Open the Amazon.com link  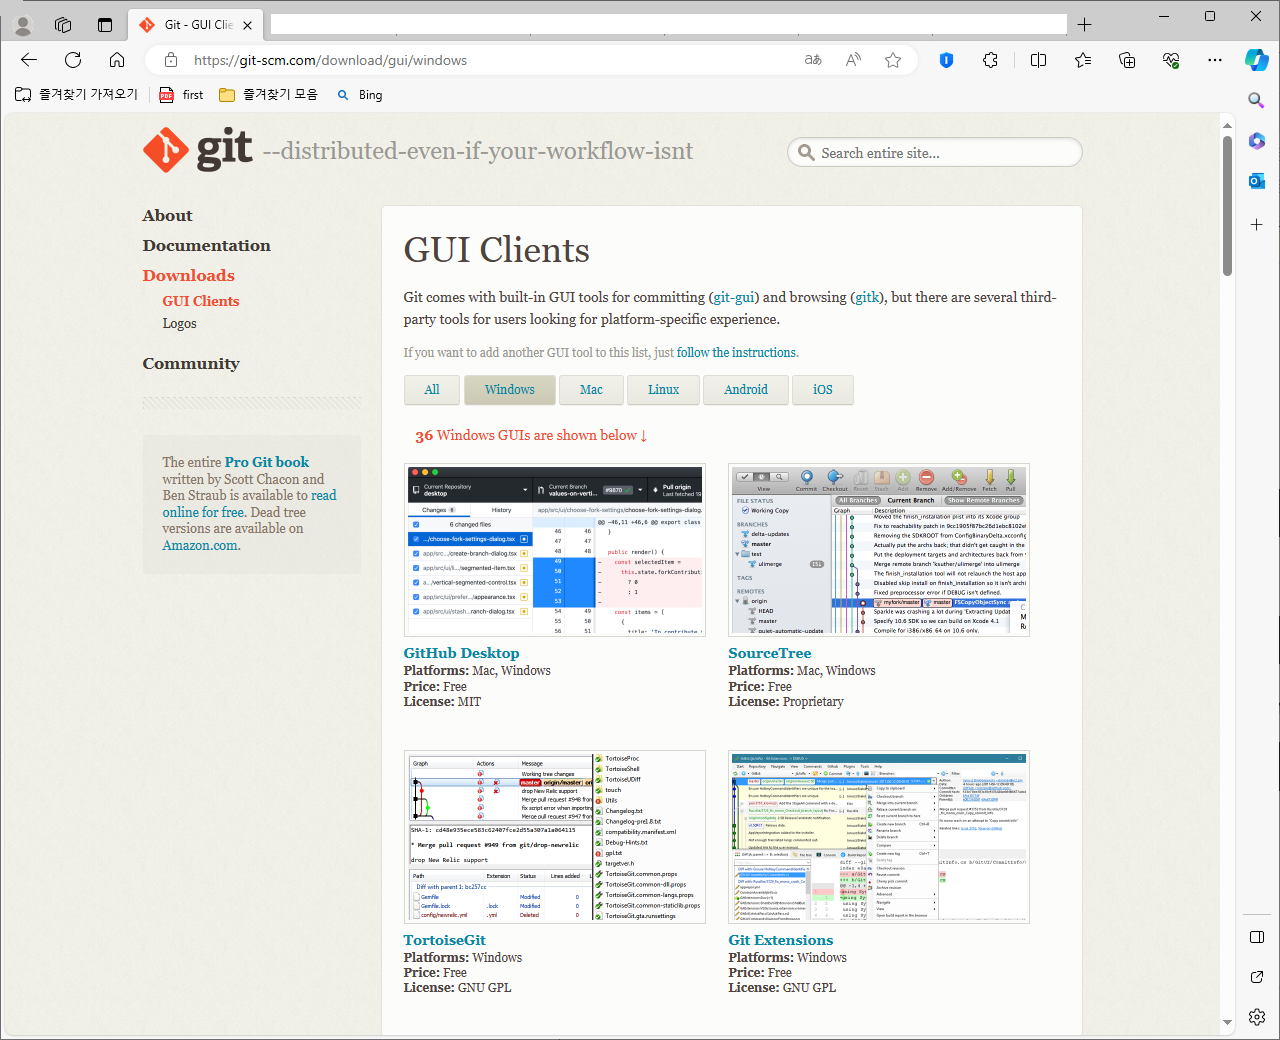201,545
